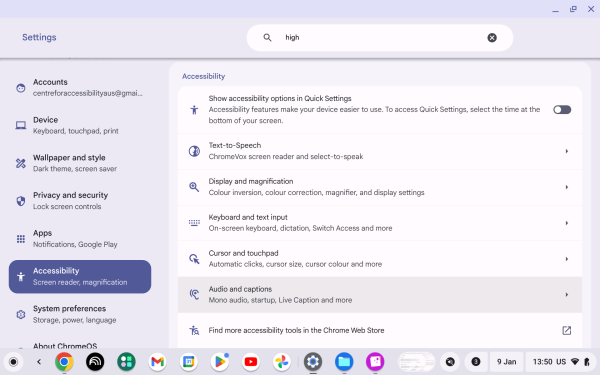This screenshot has height=375, width=600.
Task: Open Google Photos from the shelf
Action: coord(282,362)
